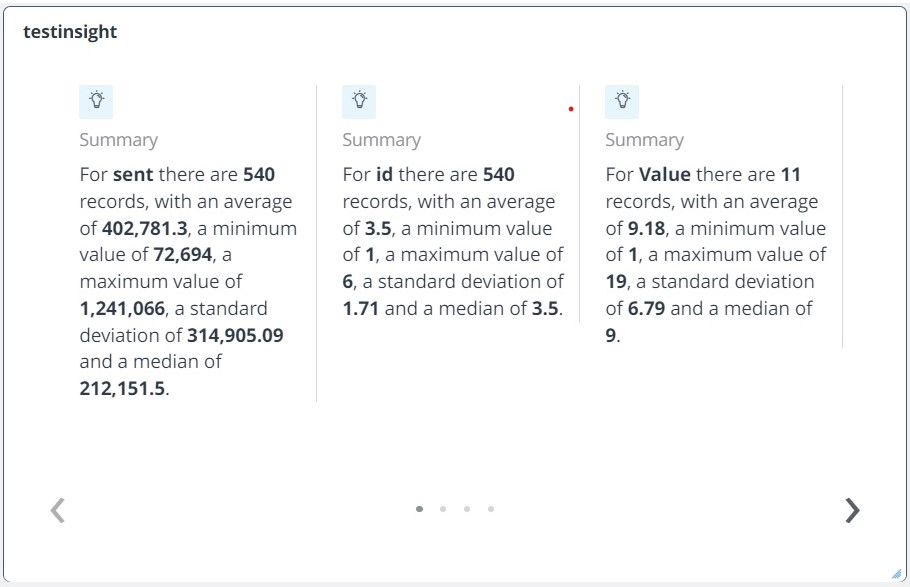910x587 pixels.
Task: Click the lightbulb icon on the id summary card
Action: pos(359,101)
